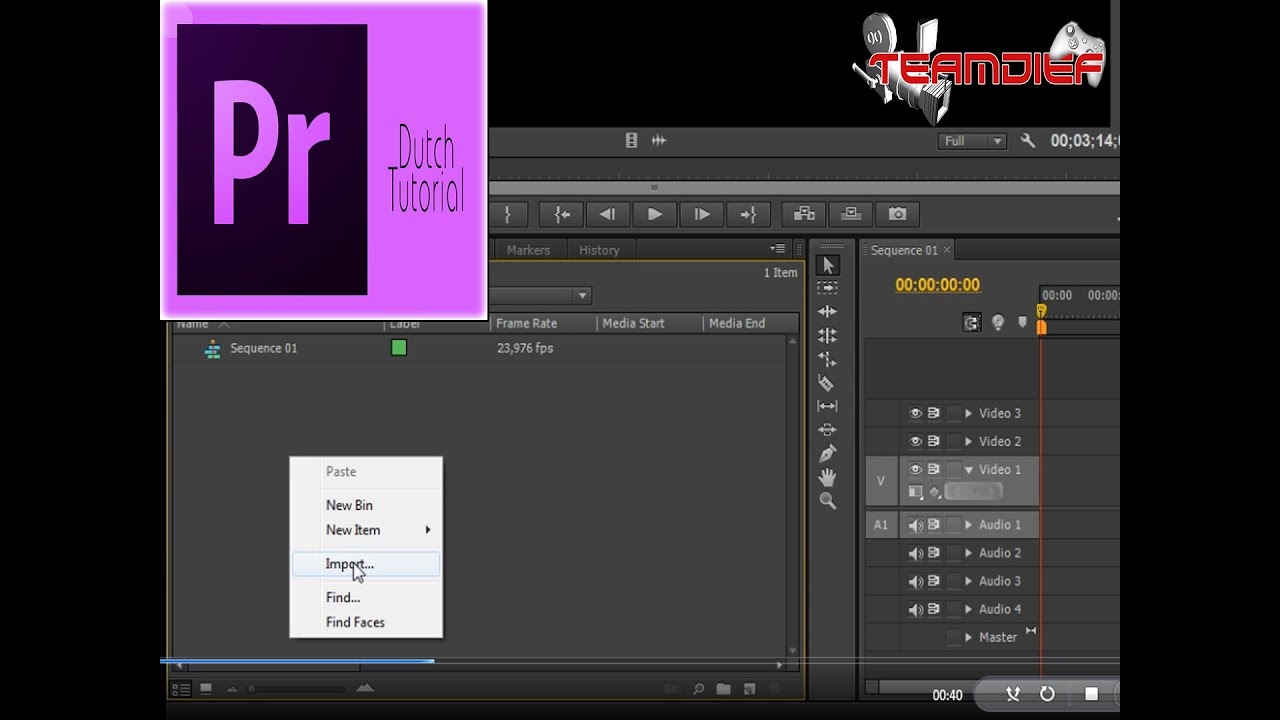Select the Track Select tool

(827, 288)
